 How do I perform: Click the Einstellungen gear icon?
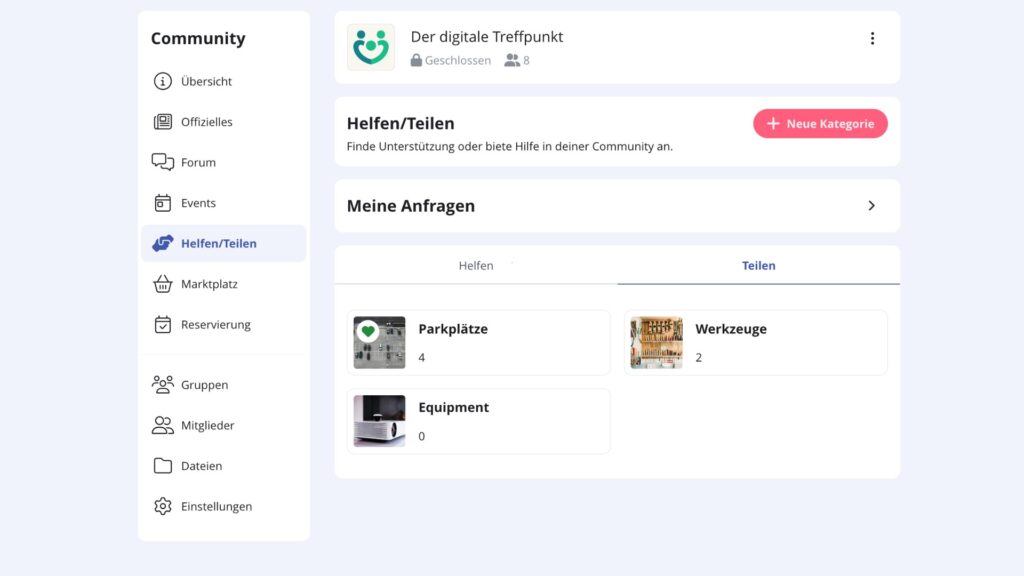(163, 506)
